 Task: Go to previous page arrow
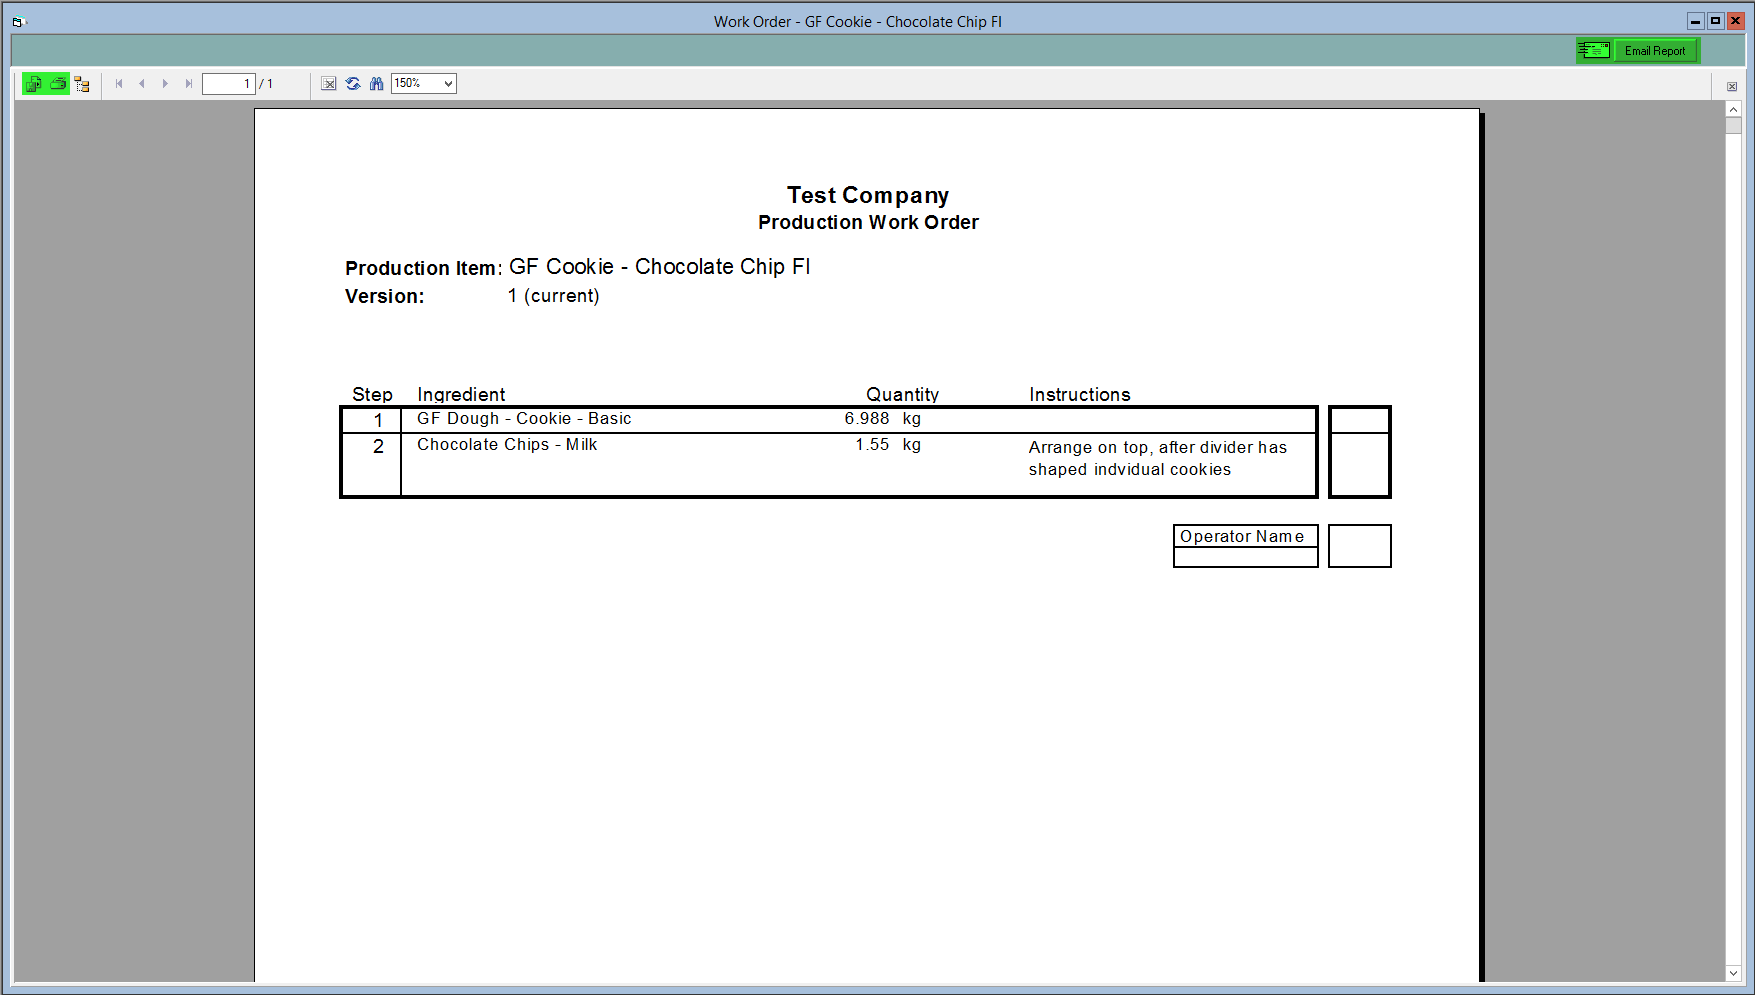point(142,84)
